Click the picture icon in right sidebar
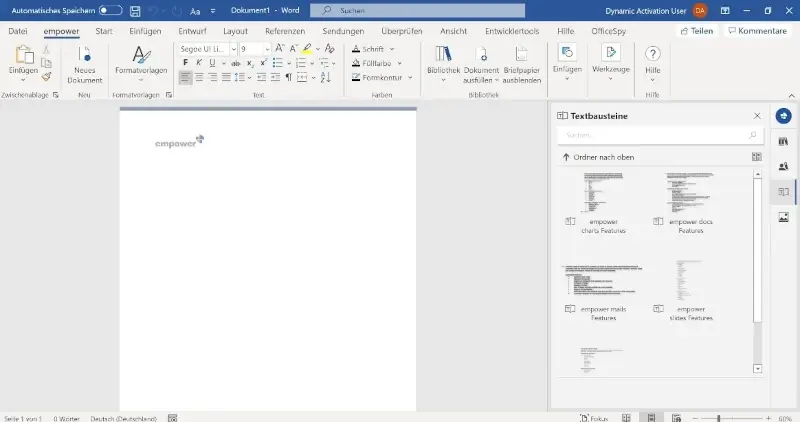Image resolution: width=800 pixels, height=422 pixels. (783, 217)
